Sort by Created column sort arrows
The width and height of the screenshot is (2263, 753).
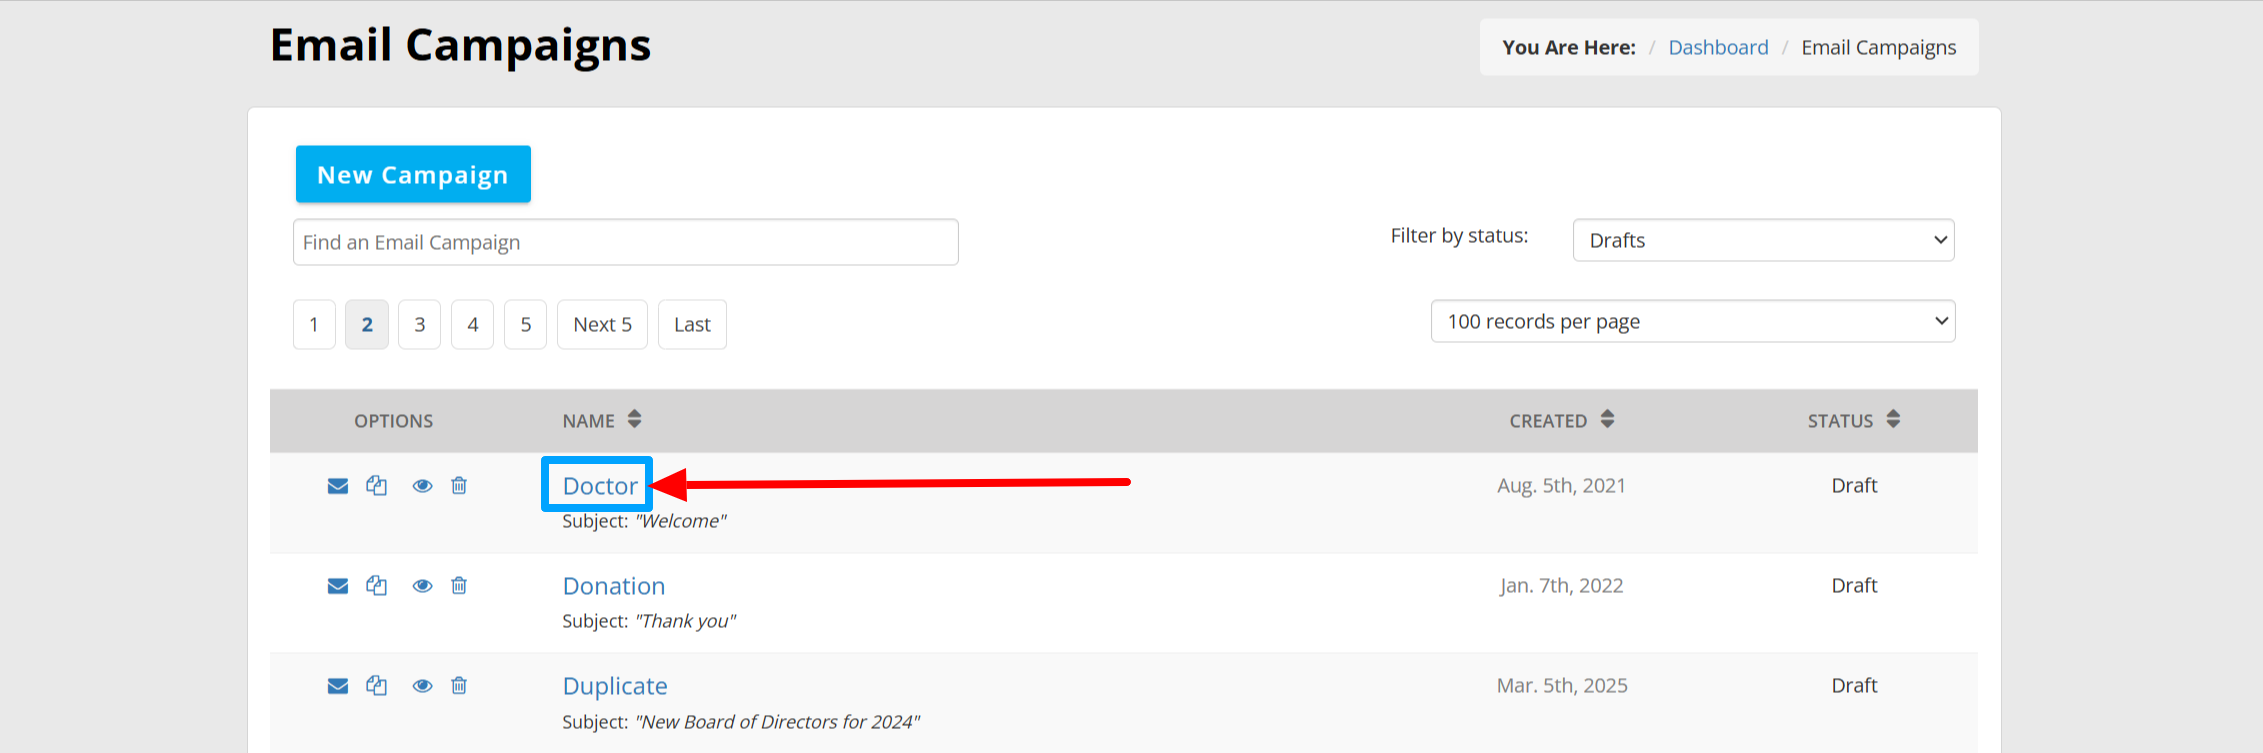click(x=1607, y=419)
